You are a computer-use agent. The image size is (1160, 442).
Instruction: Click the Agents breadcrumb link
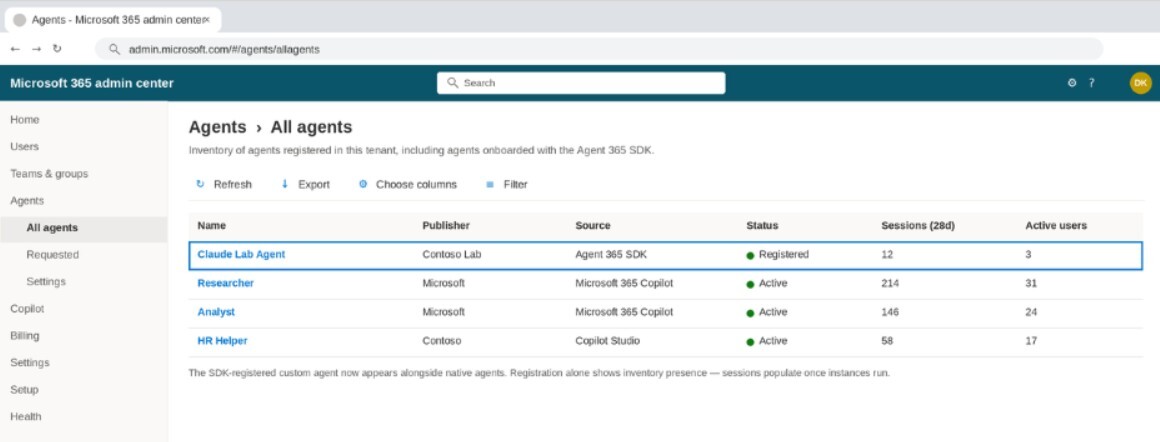tap(218, 127)
